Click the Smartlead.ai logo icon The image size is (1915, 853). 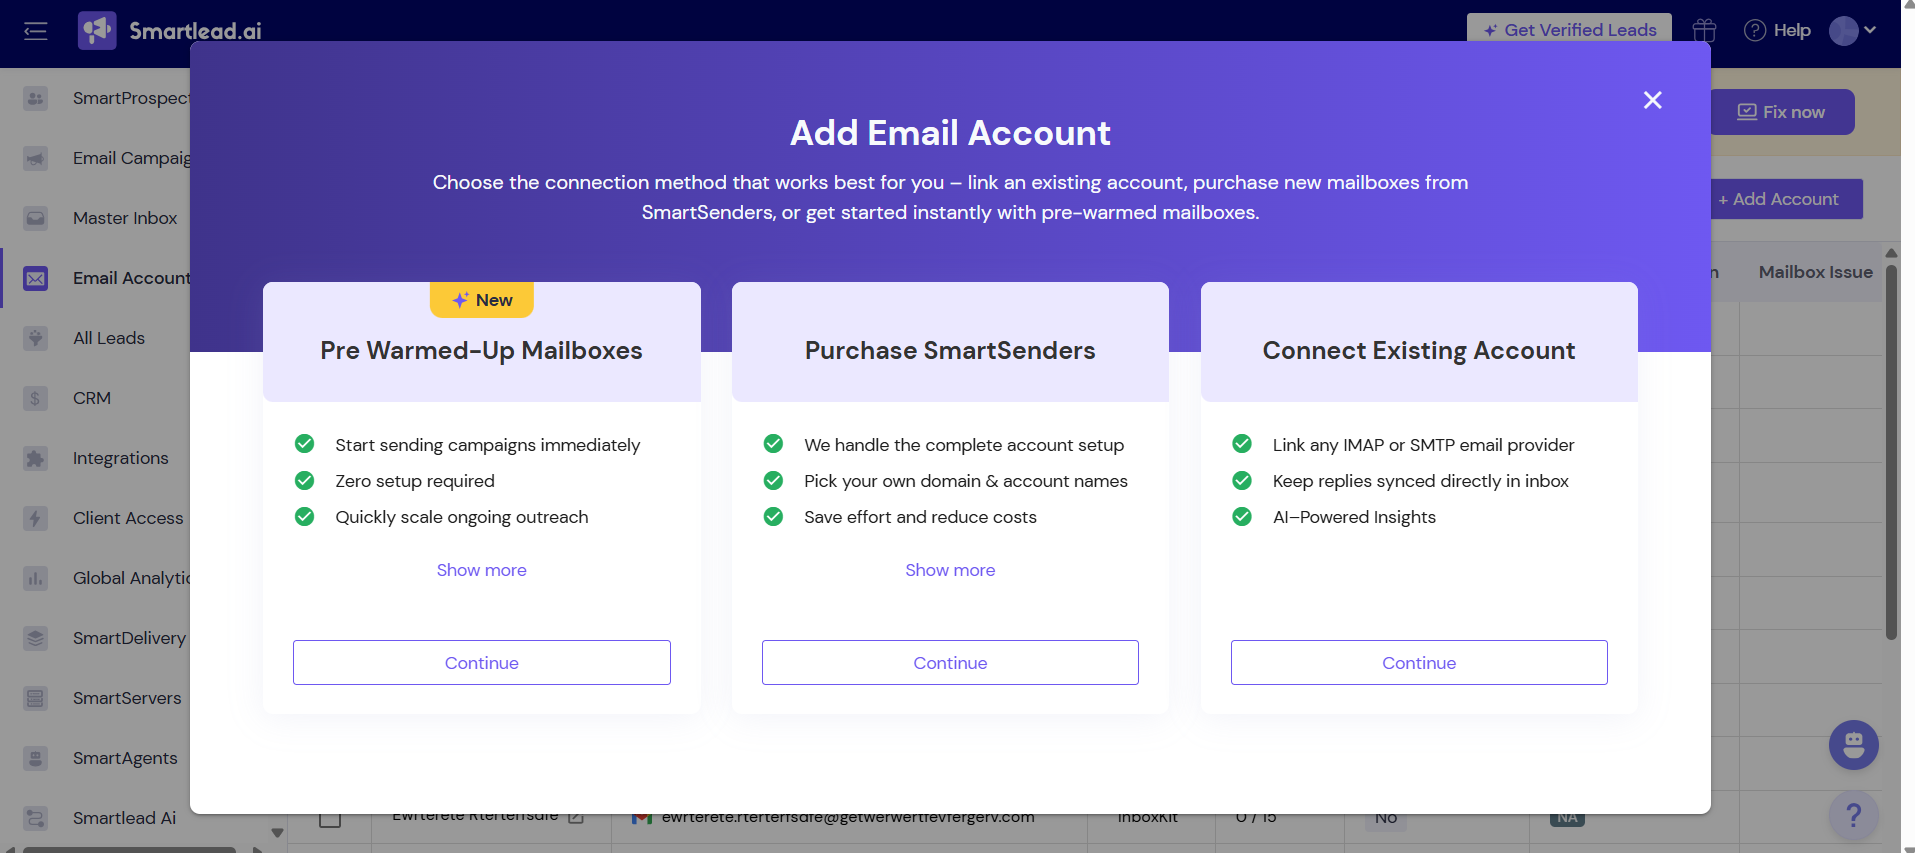coord(97,31)
